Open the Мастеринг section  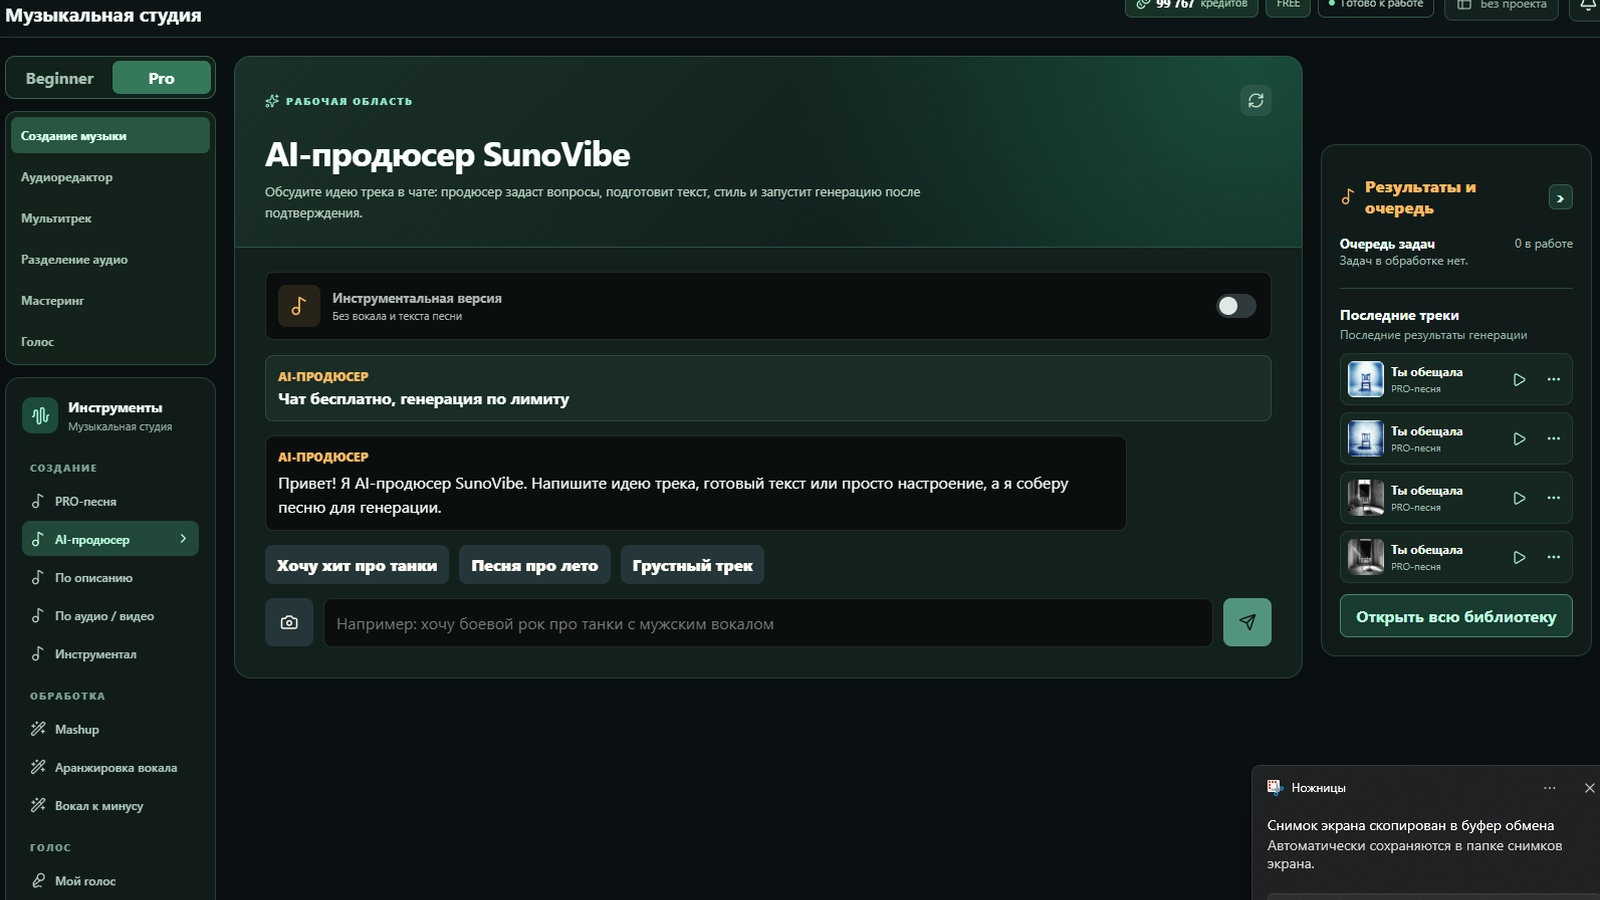point(110,300)
